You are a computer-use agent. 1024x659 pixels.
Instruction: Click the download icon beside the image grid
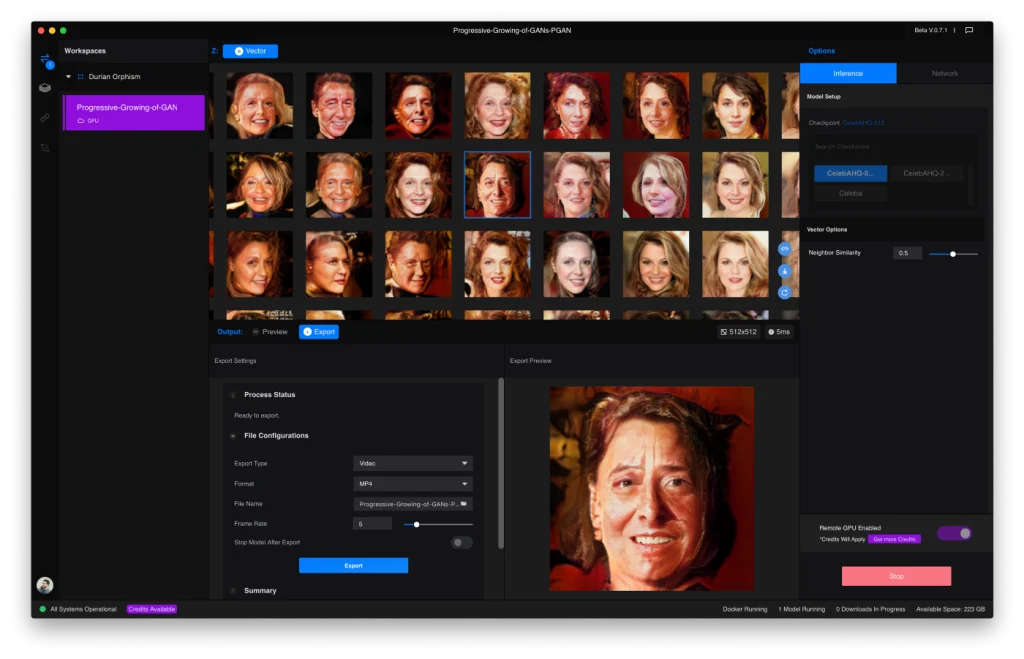(x=786, y=270)
